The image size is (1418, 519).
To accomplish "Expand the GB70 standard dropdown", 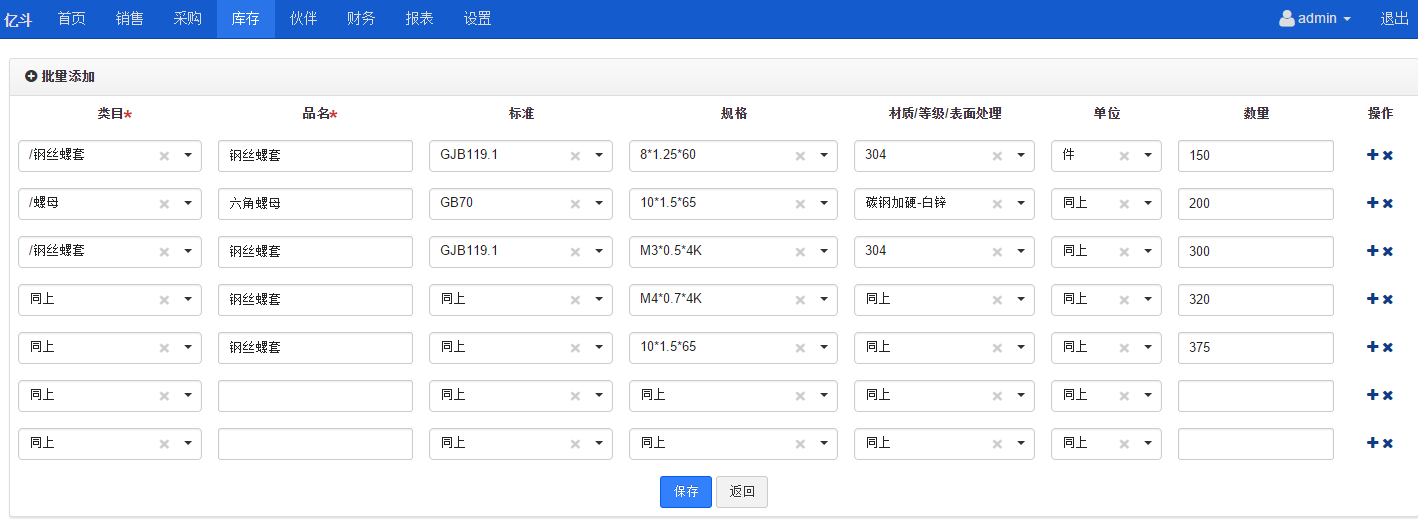I will coord(598,203).
